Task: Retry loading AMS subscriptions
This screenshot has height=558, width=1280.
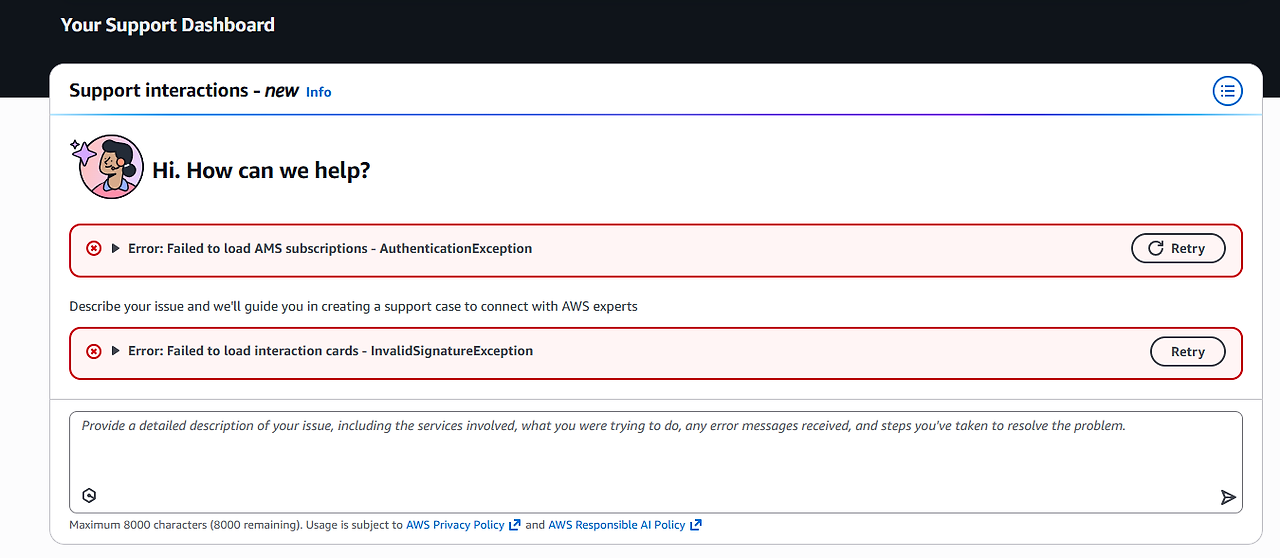Action: pyautogui.click(x=1178, y=248)
